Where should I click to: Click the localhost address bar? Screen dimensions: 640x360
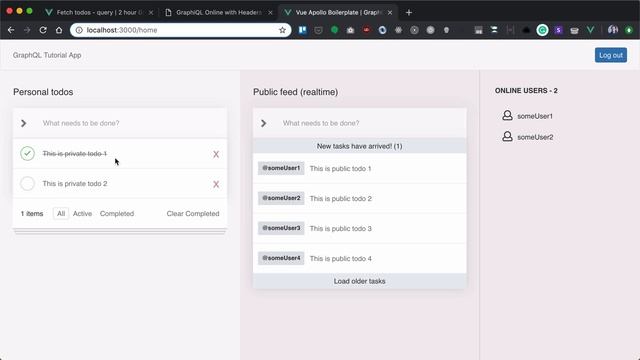click(x=180, y=30)
